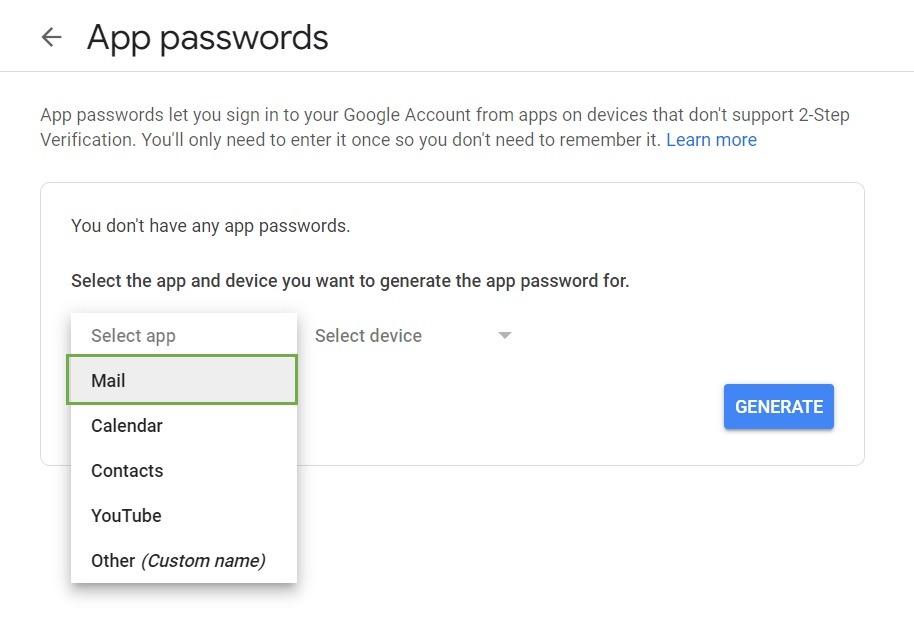Open the Select device dropdown
The image size is (914, 625).
pos(368,336)
